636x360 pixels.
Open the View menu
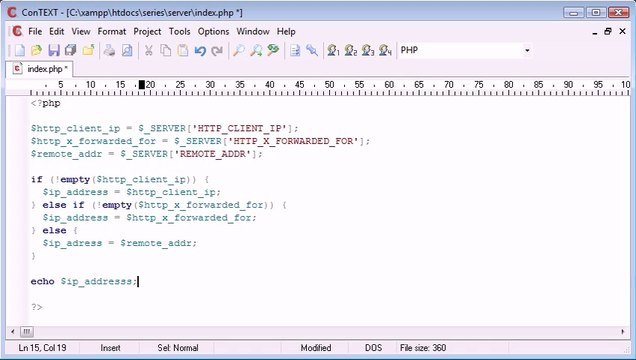pos(81,31)
